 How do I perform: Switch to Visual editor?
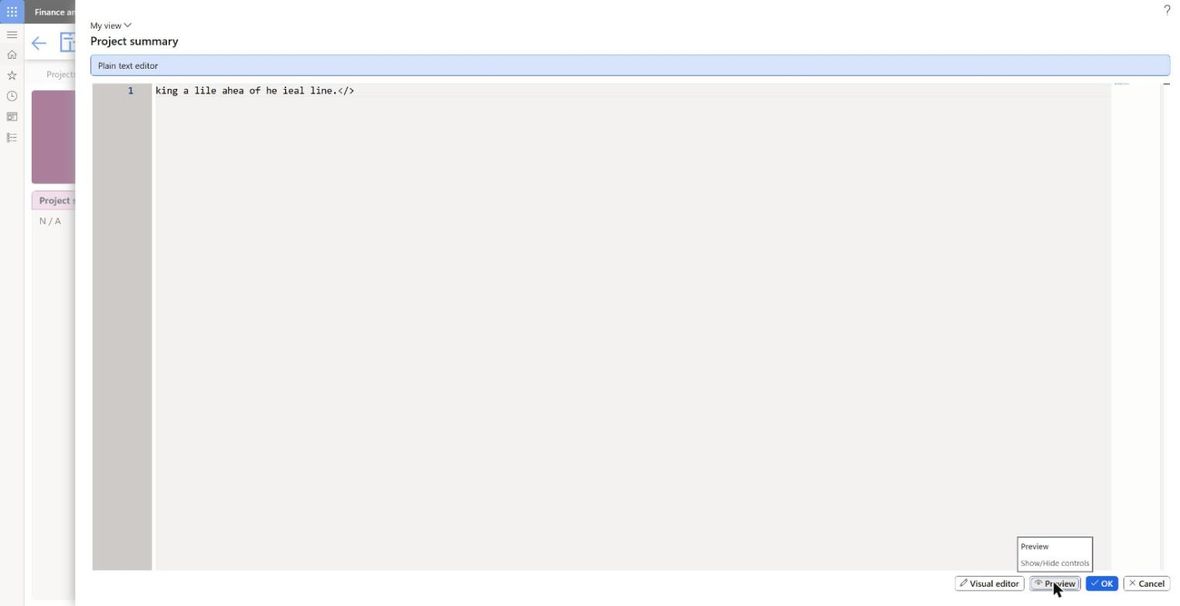tap(989, 583)
